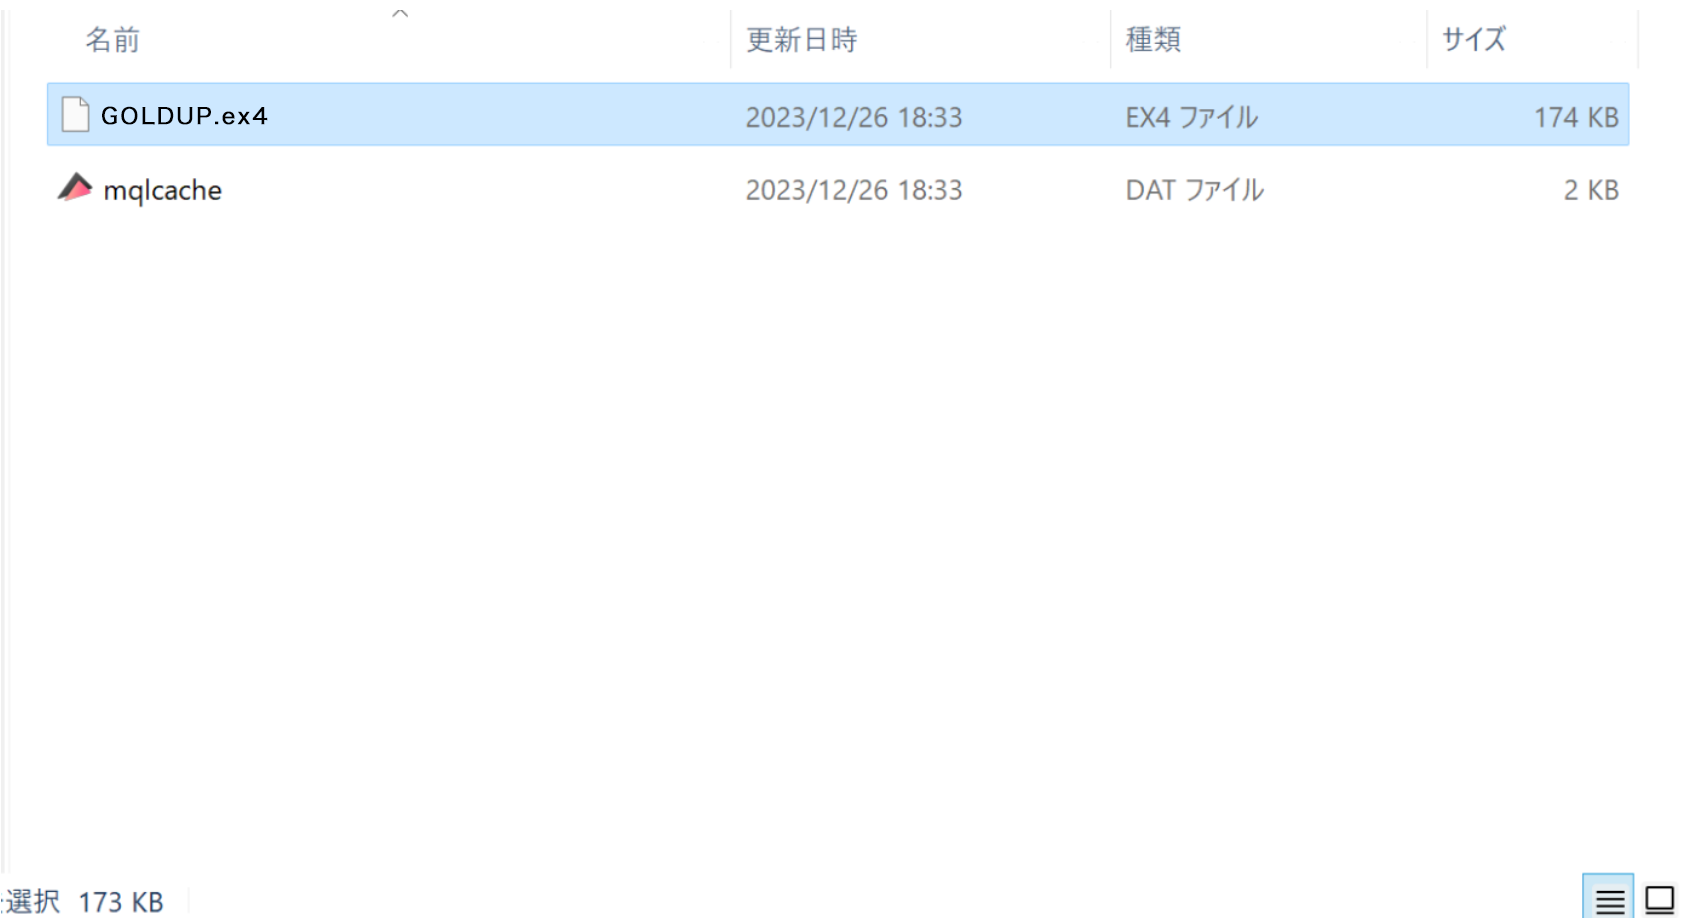Click the DAT ファイル type cell
Screen dimensions: 1692x918
(1194, 190)
